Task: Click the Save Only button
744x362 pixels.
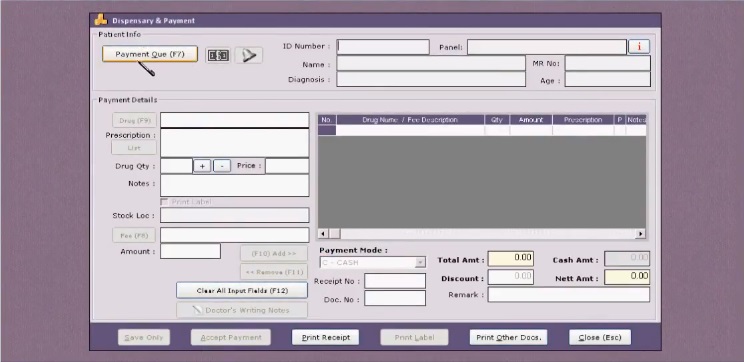Action: point(144,337)
